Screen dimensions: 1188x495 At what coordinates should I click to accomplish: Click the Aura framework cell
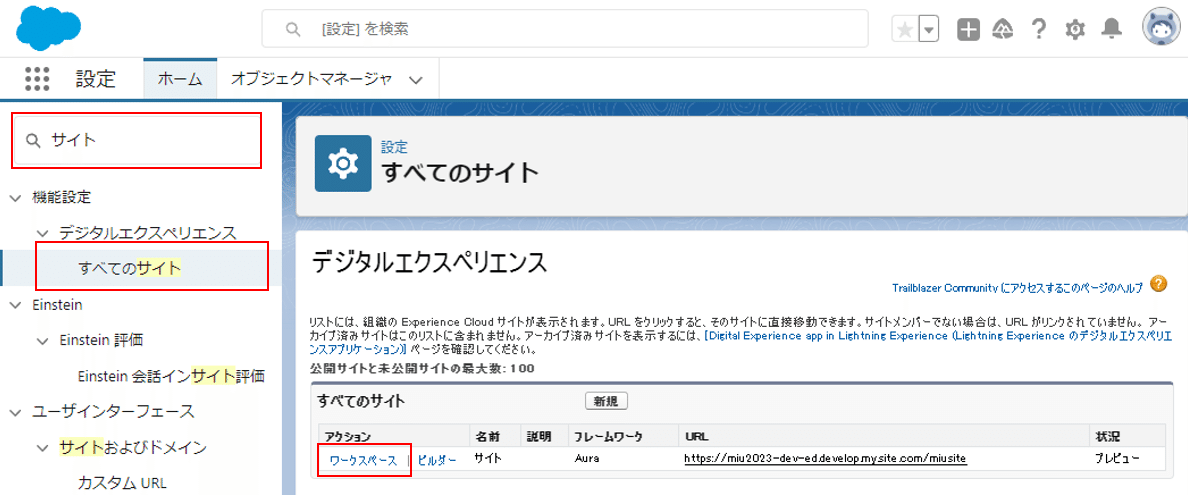587,459
